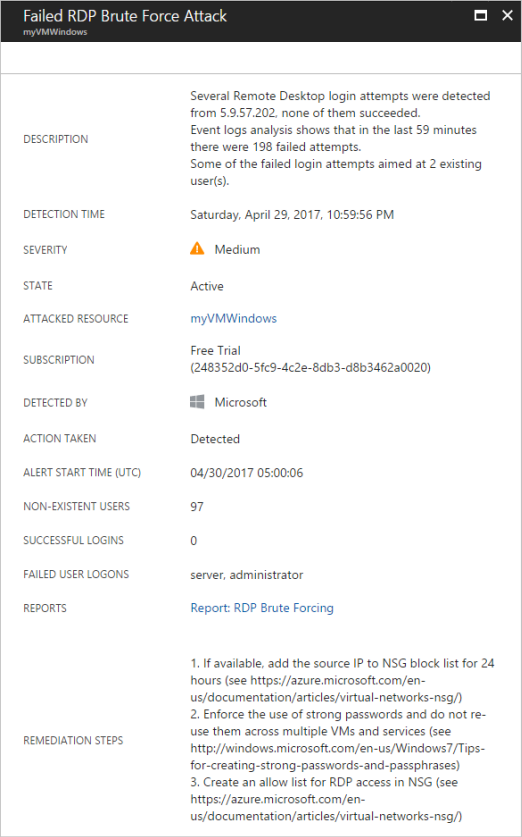The height and width of the screenshot is (837, 522).
Task: Click the attack description paragraph
Action: 340,139
